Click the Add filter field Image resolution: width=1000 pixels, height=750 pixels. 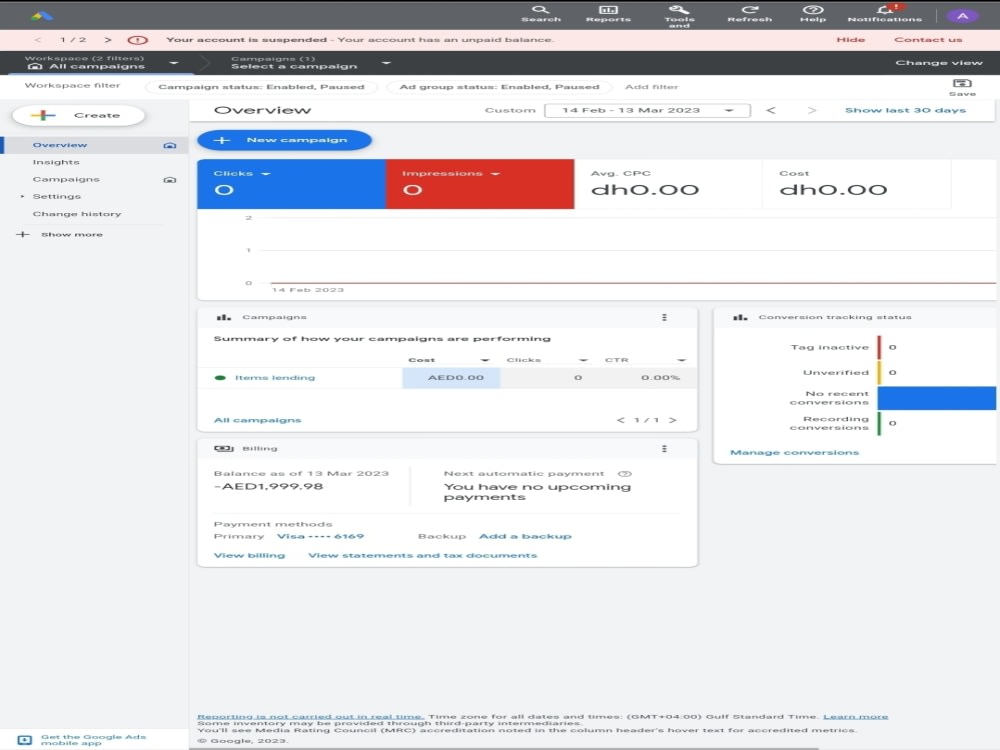click(652, 87)
